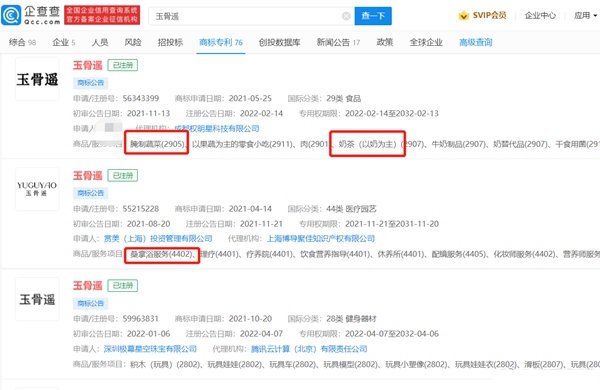
Task: Open the 新闻公告 tab
Action: [x=338, y=42]
